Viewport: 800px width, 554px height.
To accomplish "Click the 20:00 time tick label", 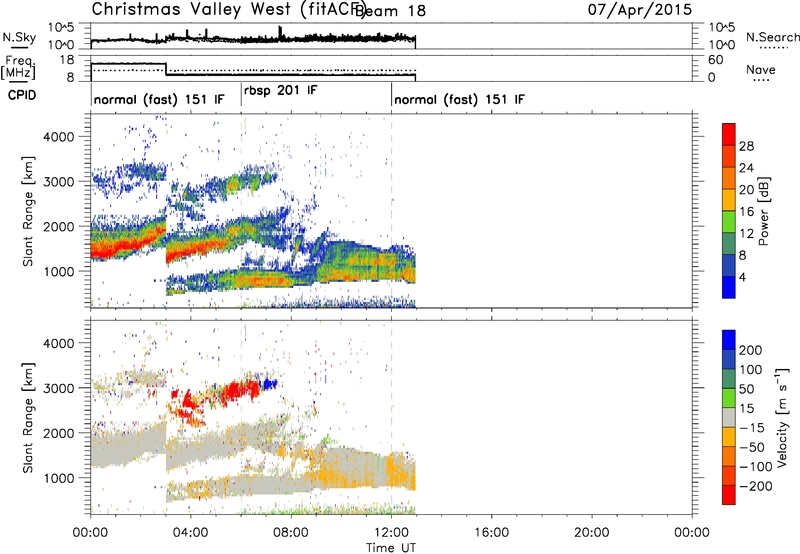I will click(x=591, y=533).
